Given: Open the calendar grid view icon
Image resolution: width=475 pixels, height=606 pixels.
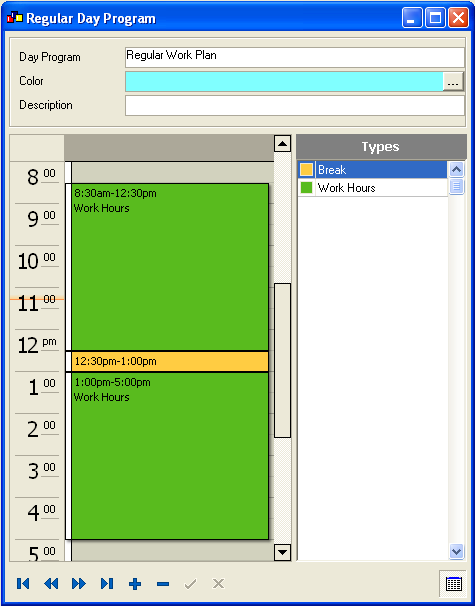Looking at the screenshot, I should click(x=453, y=584).
